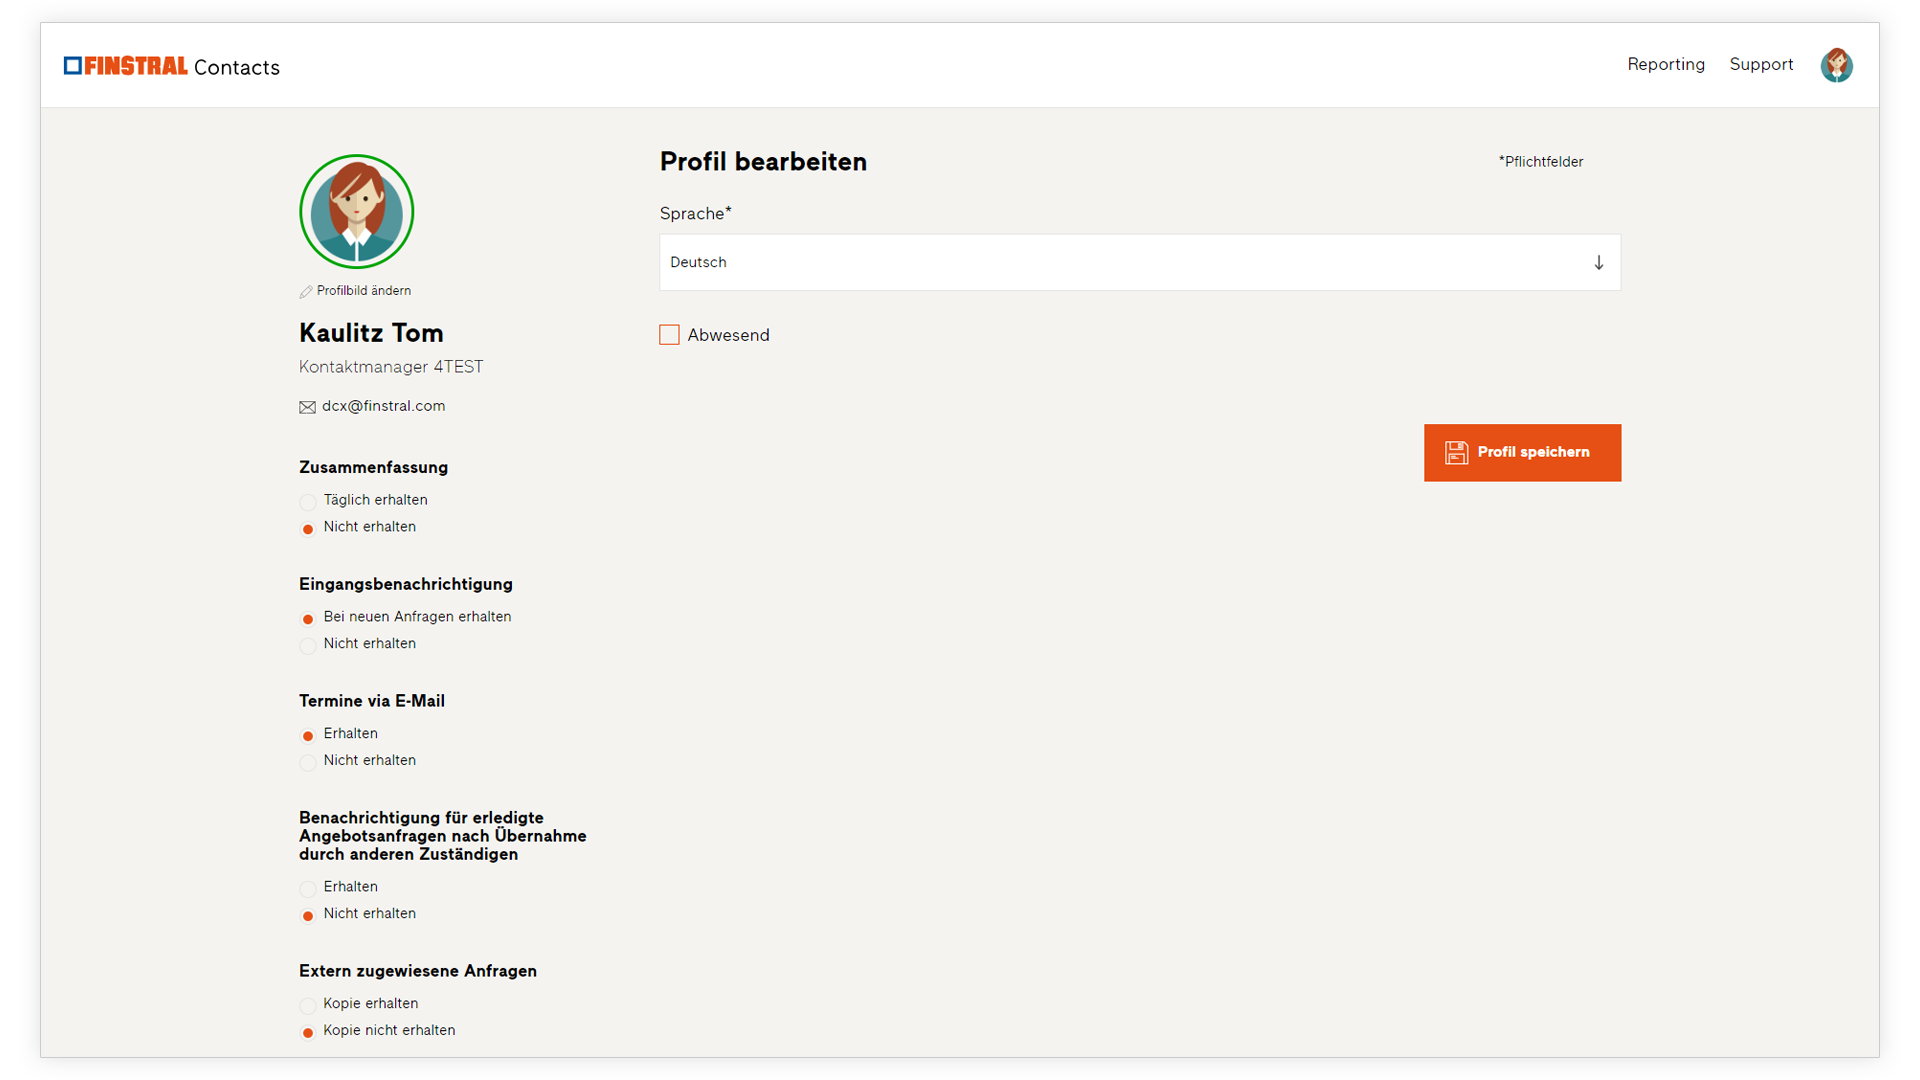1920x1080 pixels.
Task: Click the Profilbild ändern link
Action: click(x=363, y=291)
